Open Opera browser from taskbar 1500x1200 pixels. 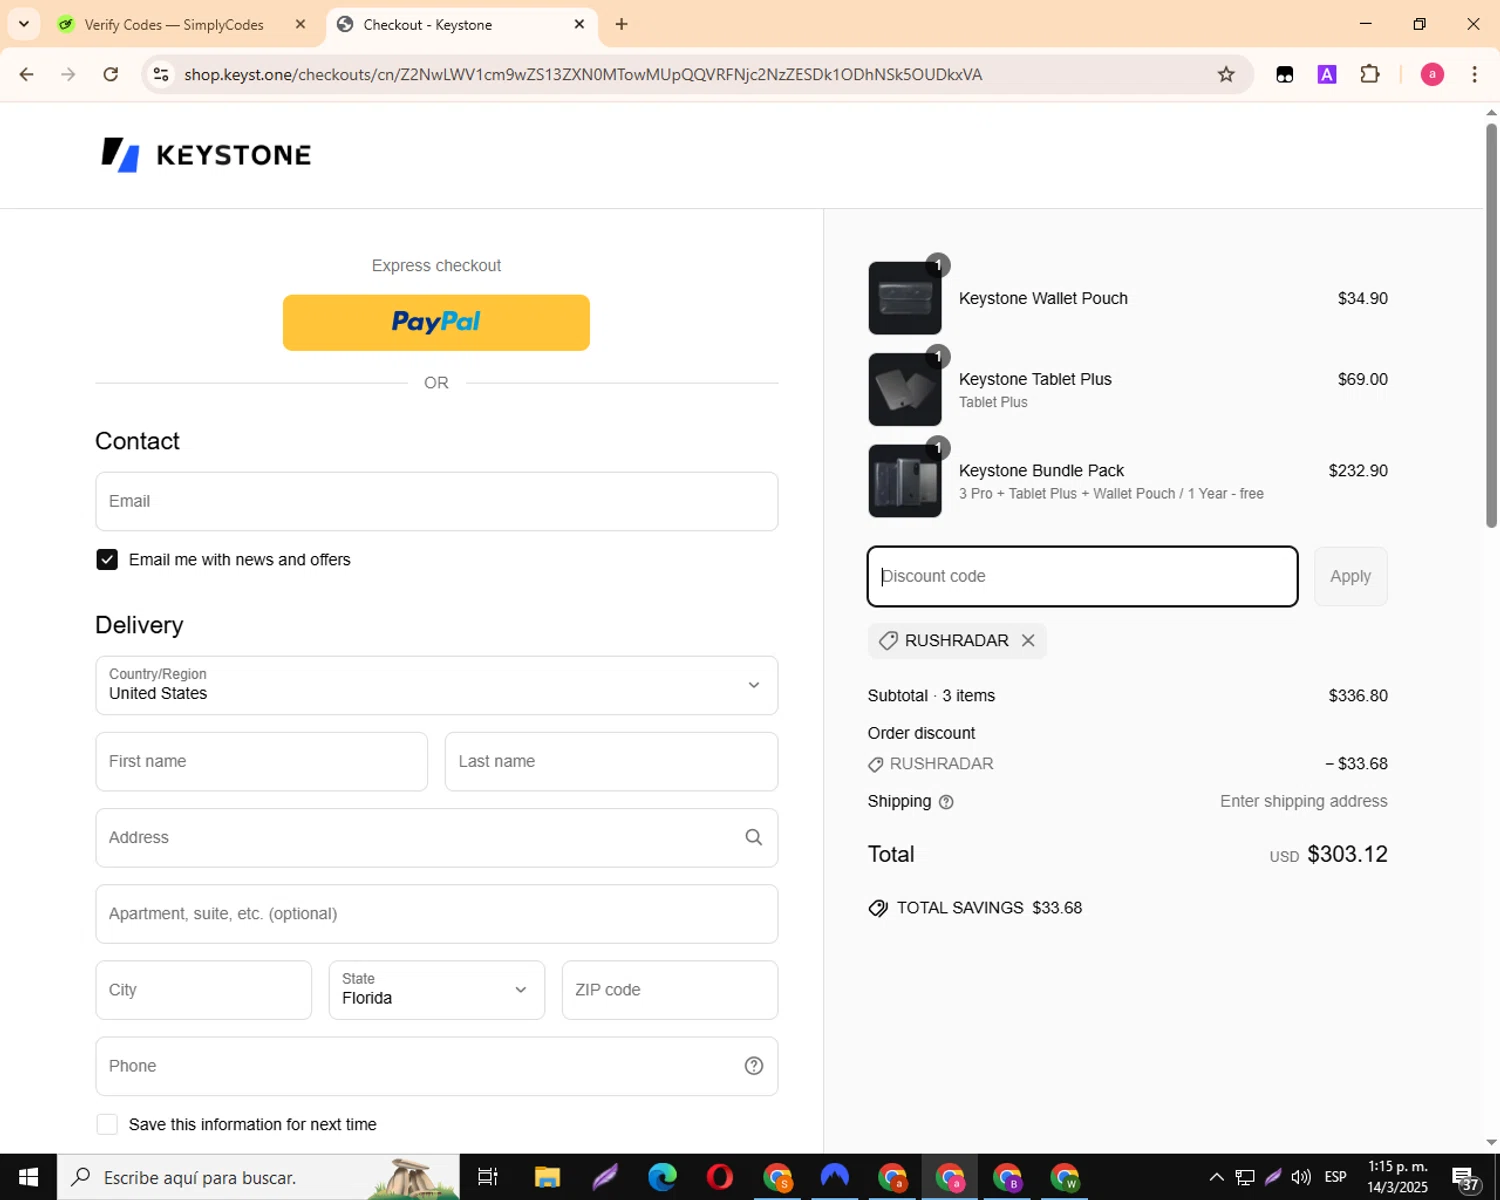(x=719, y=1177)
